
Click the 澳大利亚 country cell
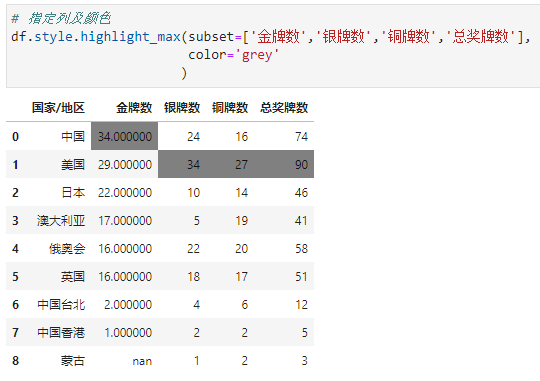click(61, 220)
